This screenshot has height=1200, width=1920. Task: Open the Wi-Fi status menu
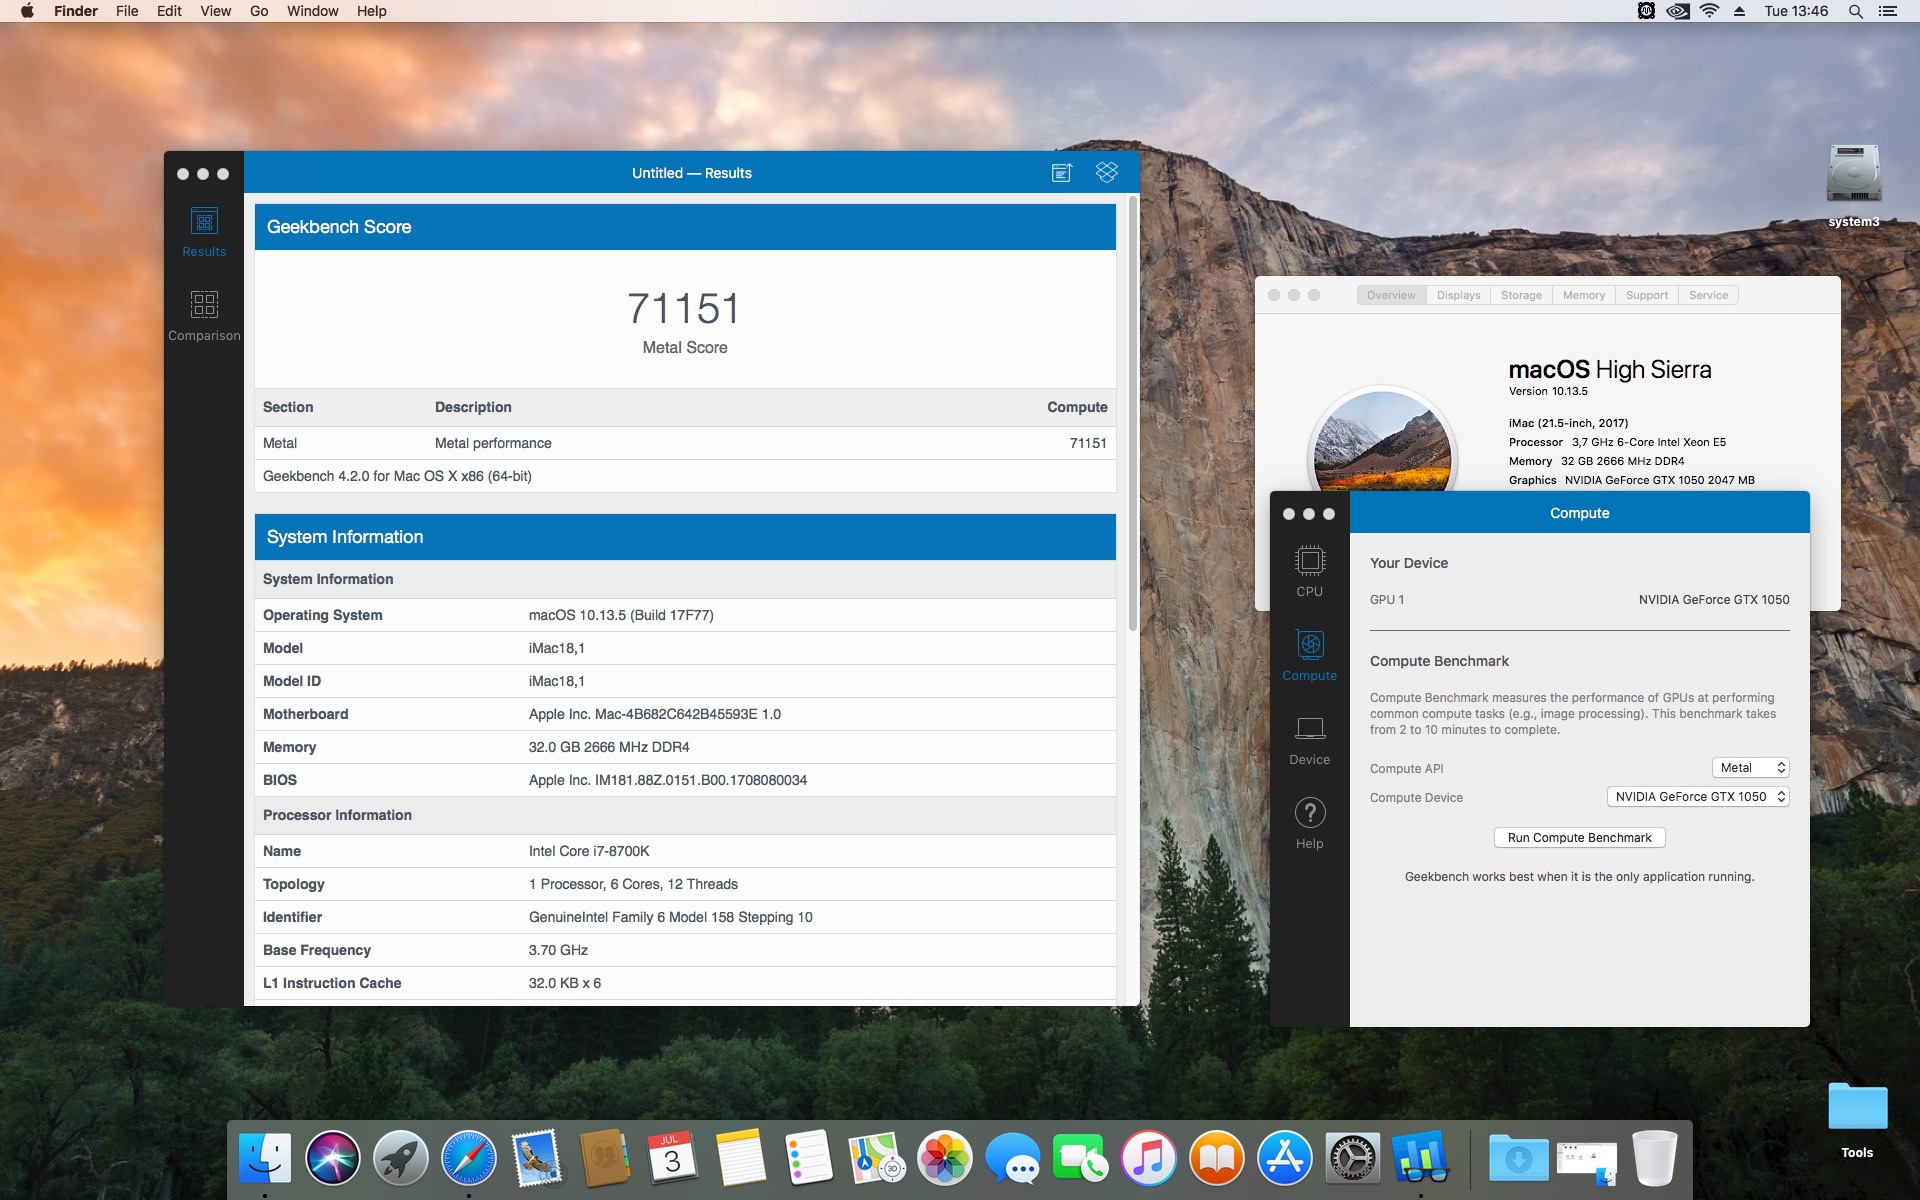1709,11
